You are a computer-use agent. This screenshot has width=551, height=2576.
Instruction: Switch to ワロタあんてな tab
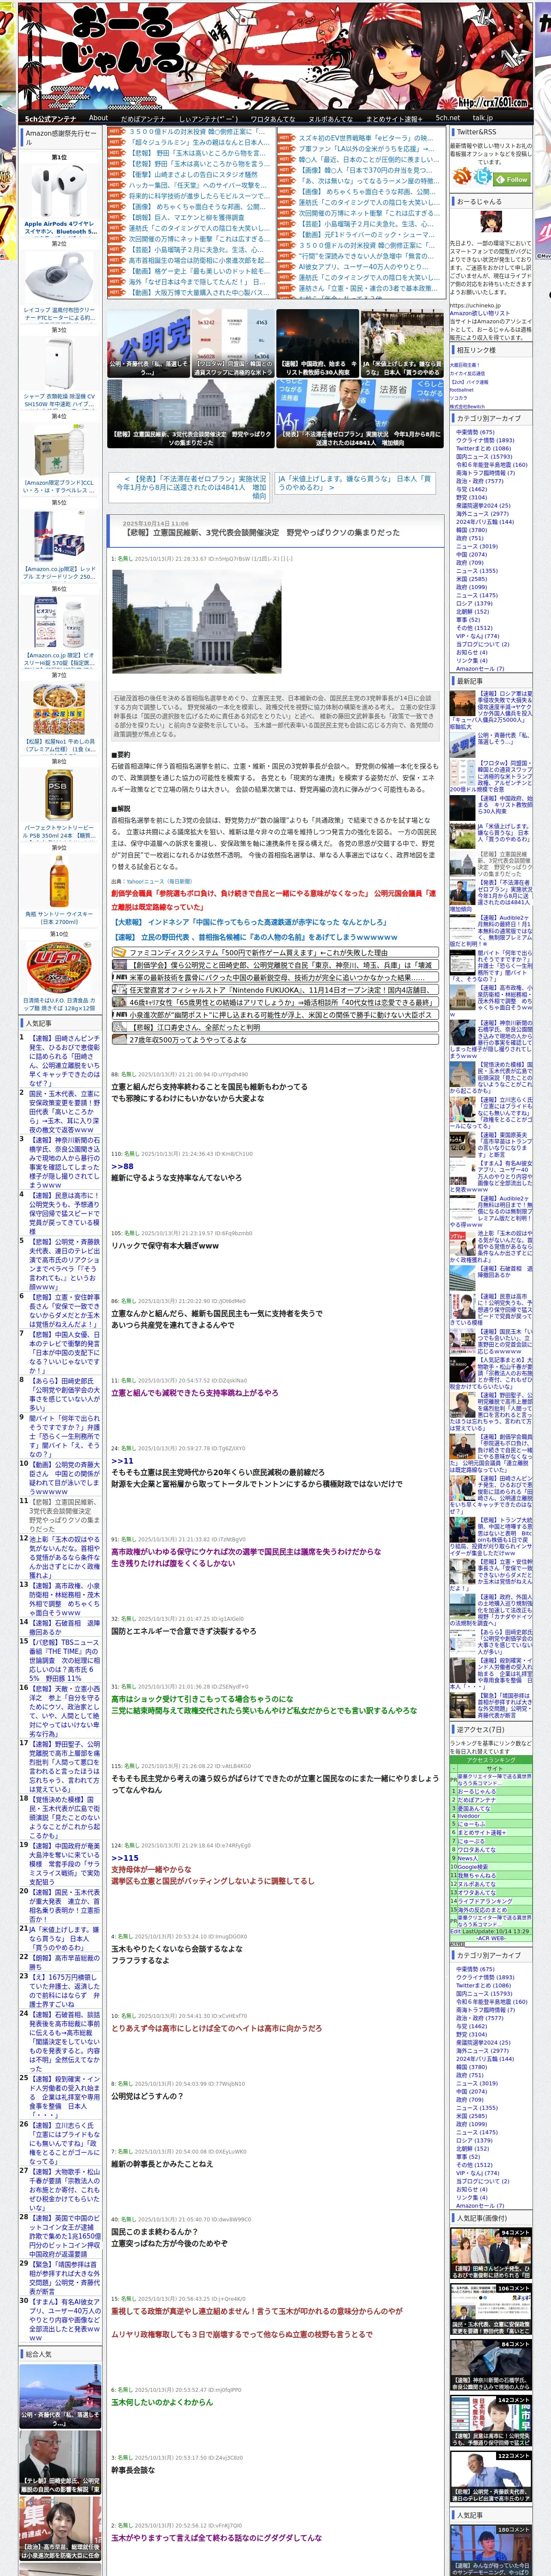(x=272, y=118)
